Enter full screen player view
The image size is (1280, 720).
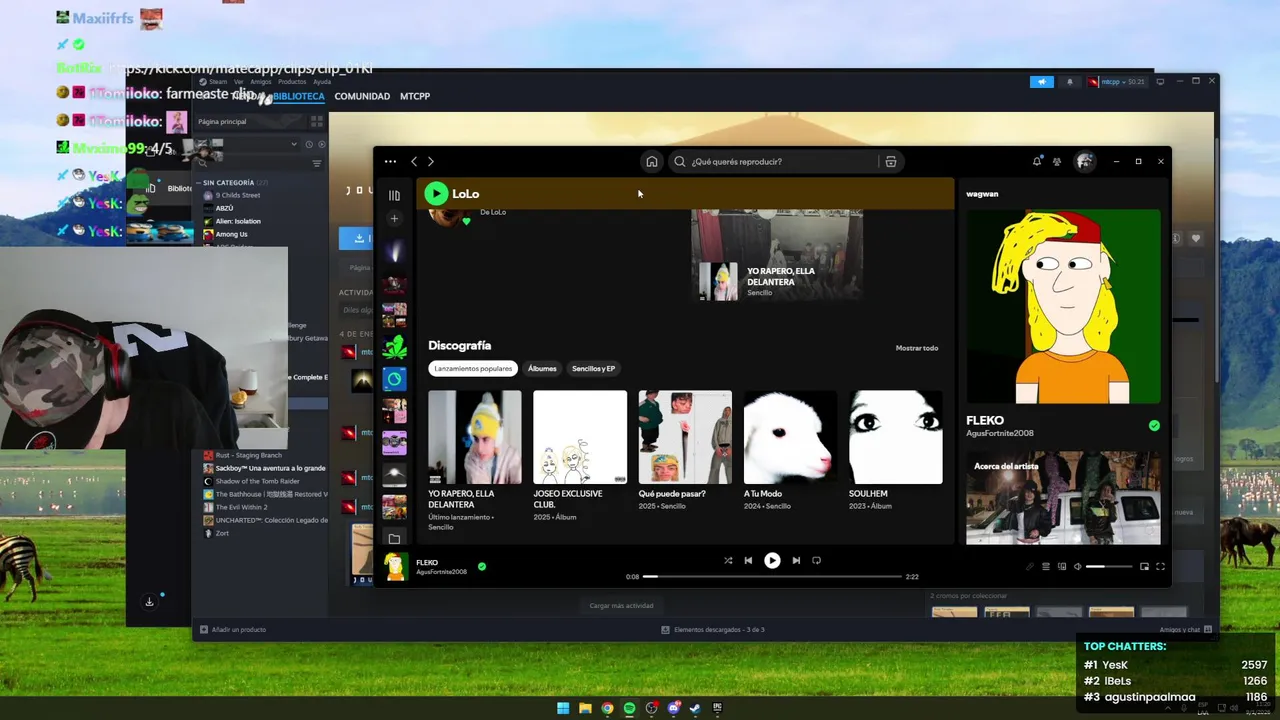point(1161,567)
